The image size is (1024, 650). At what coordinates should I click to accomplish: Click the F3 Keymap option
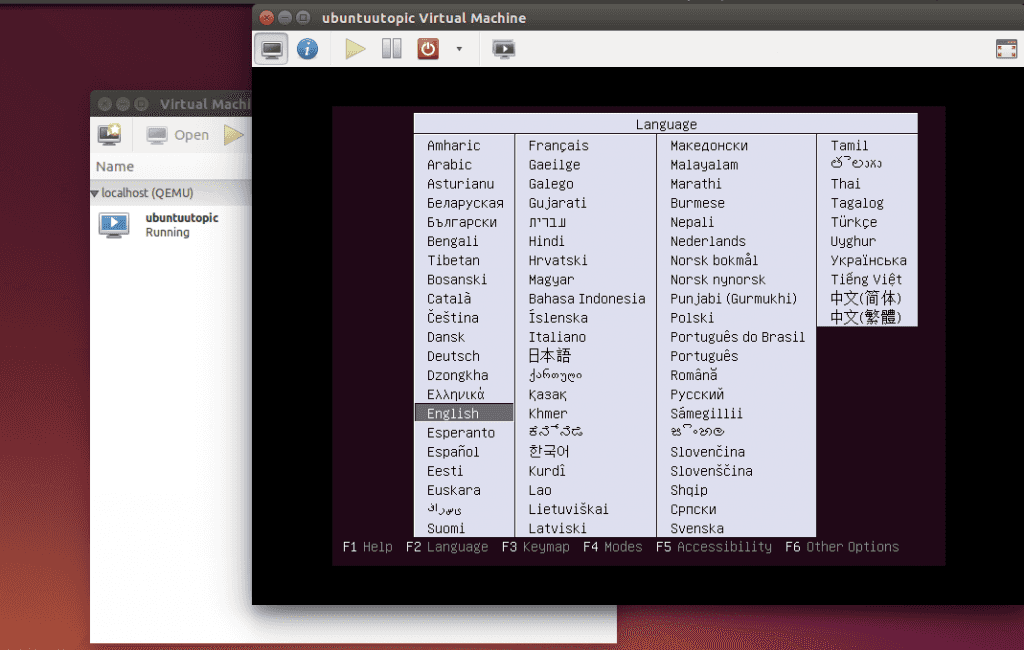tap(535, 547)
